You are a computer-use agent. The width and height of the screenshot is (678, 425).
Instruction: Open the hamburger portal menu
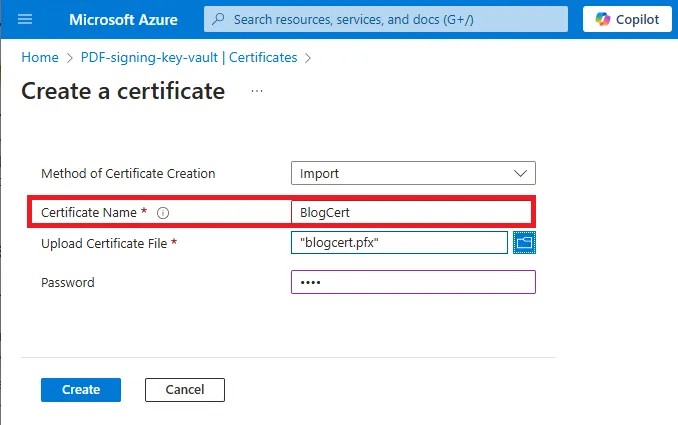25,19
